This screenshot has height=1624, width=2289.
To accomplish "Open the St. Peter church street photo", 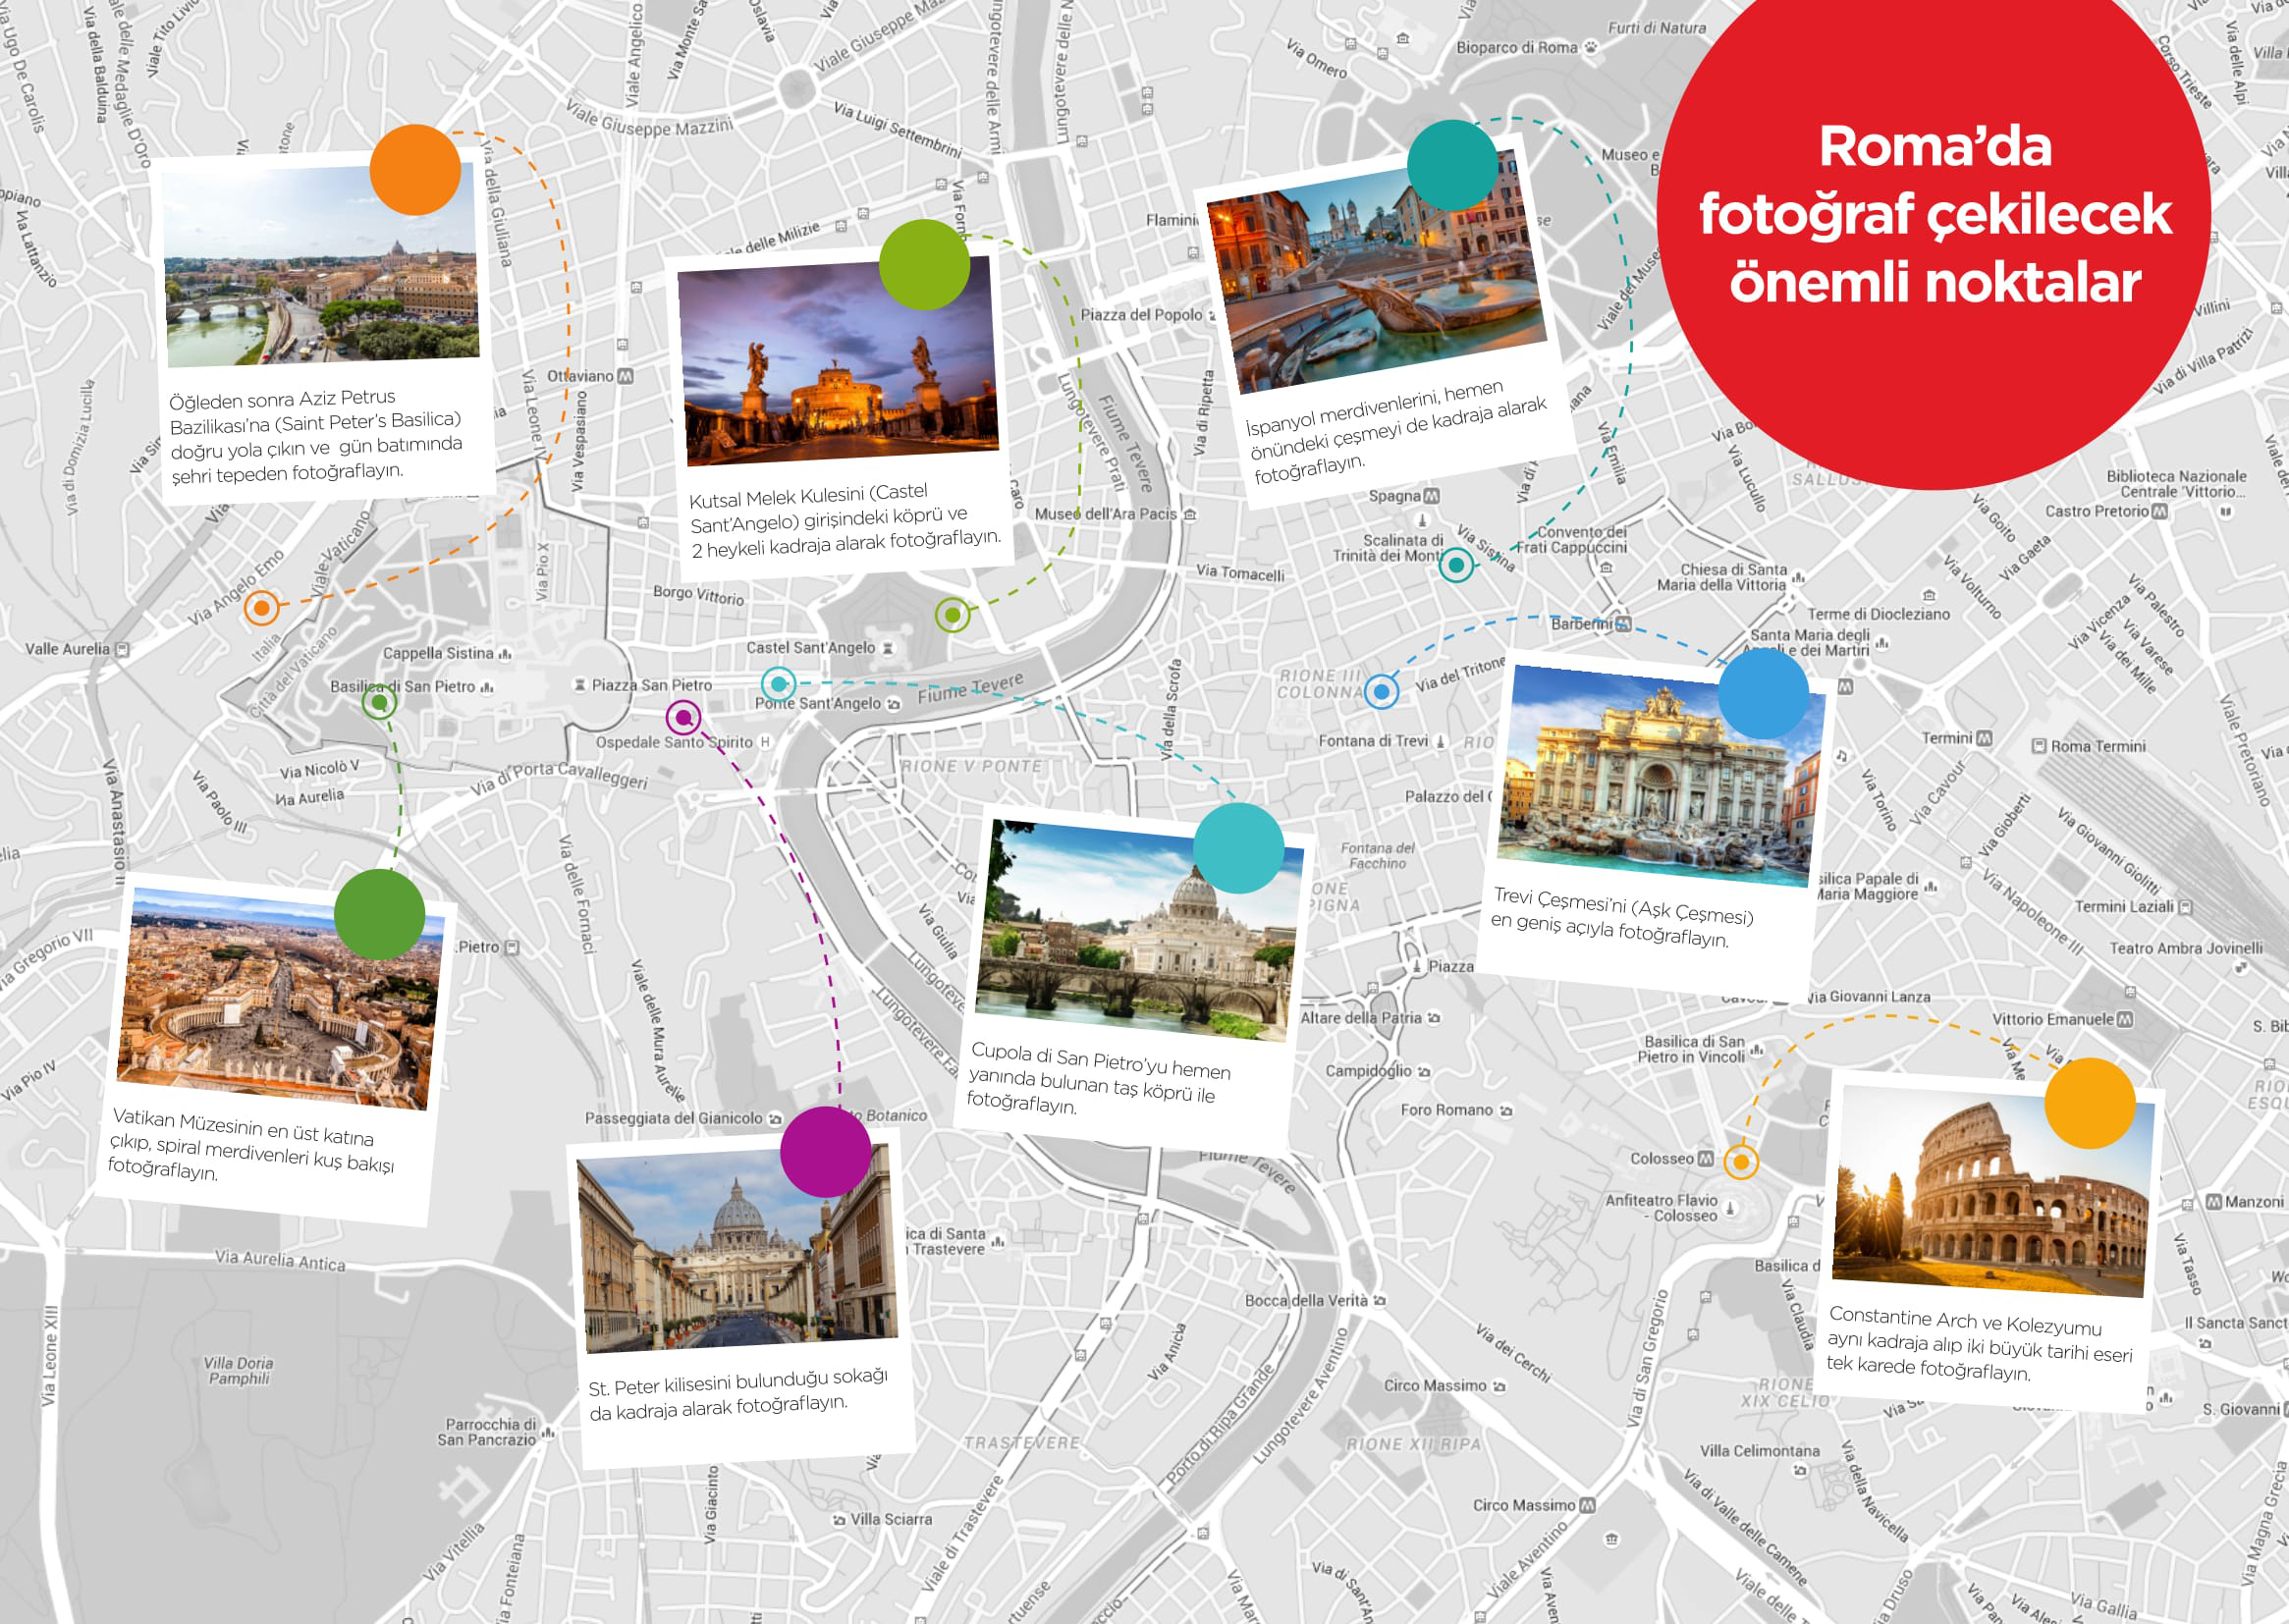I will point(737,1249).
